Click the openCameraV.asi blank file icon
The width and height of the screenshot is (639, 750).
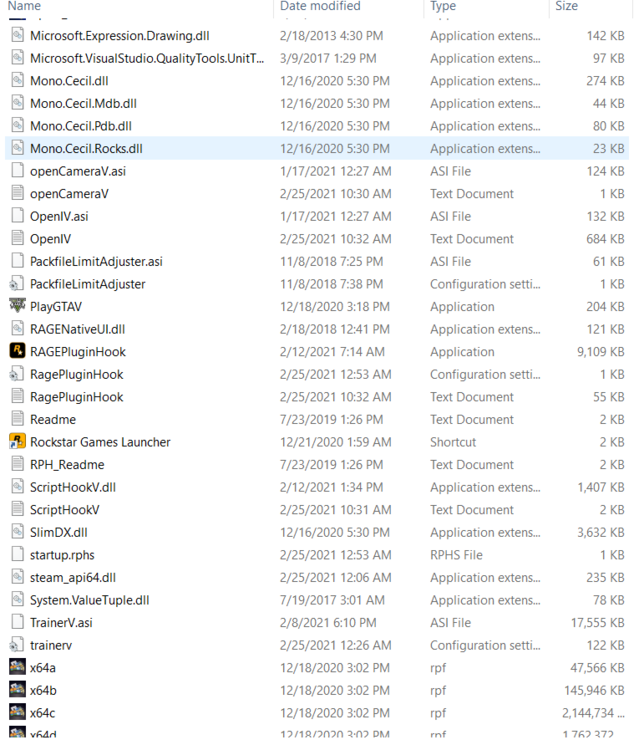[x=18, y=171]
